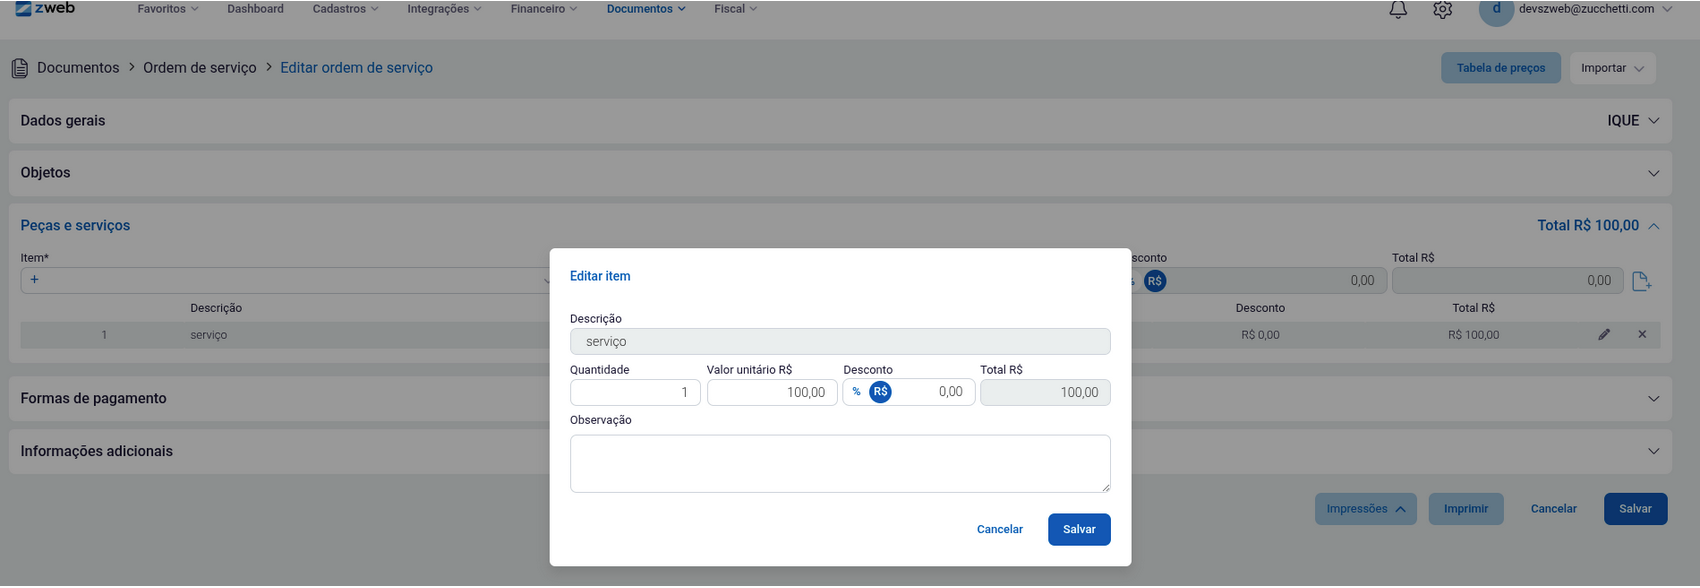This screenshot has width=1700, height=588.
Task: Click the Quantidade input field
Action: 634,392
